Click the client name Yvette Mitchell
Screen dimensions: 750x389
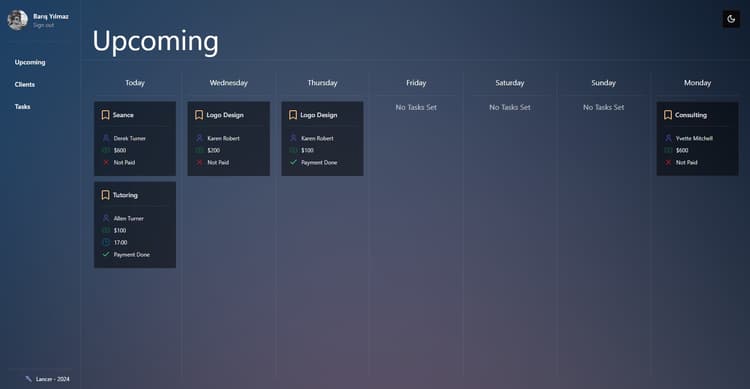pyautogui.click(x=694, y=138)
